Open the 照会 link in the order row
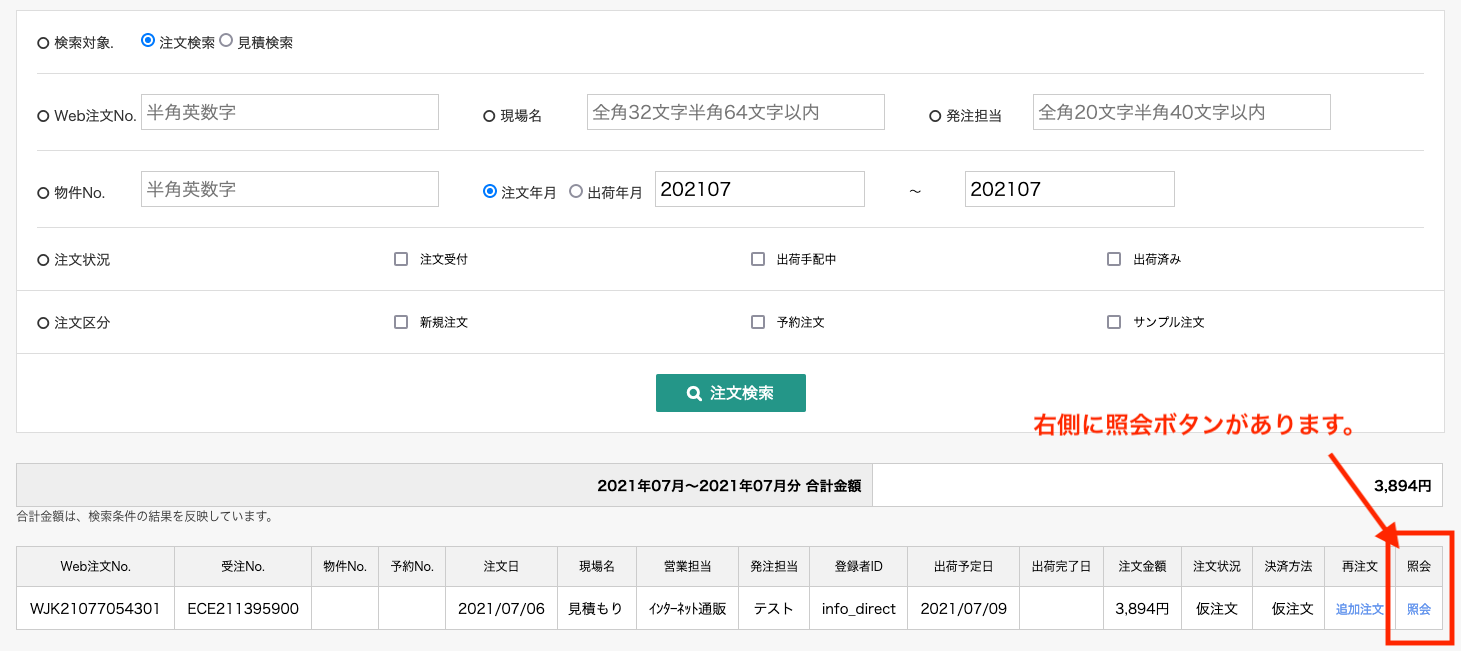 click(1419, 609)
